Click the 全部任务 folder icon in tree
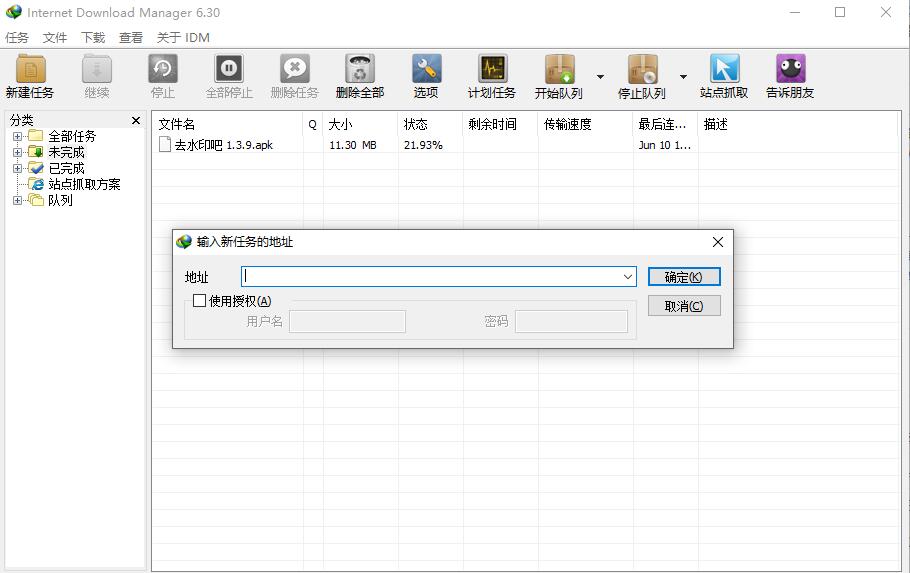 36,136
